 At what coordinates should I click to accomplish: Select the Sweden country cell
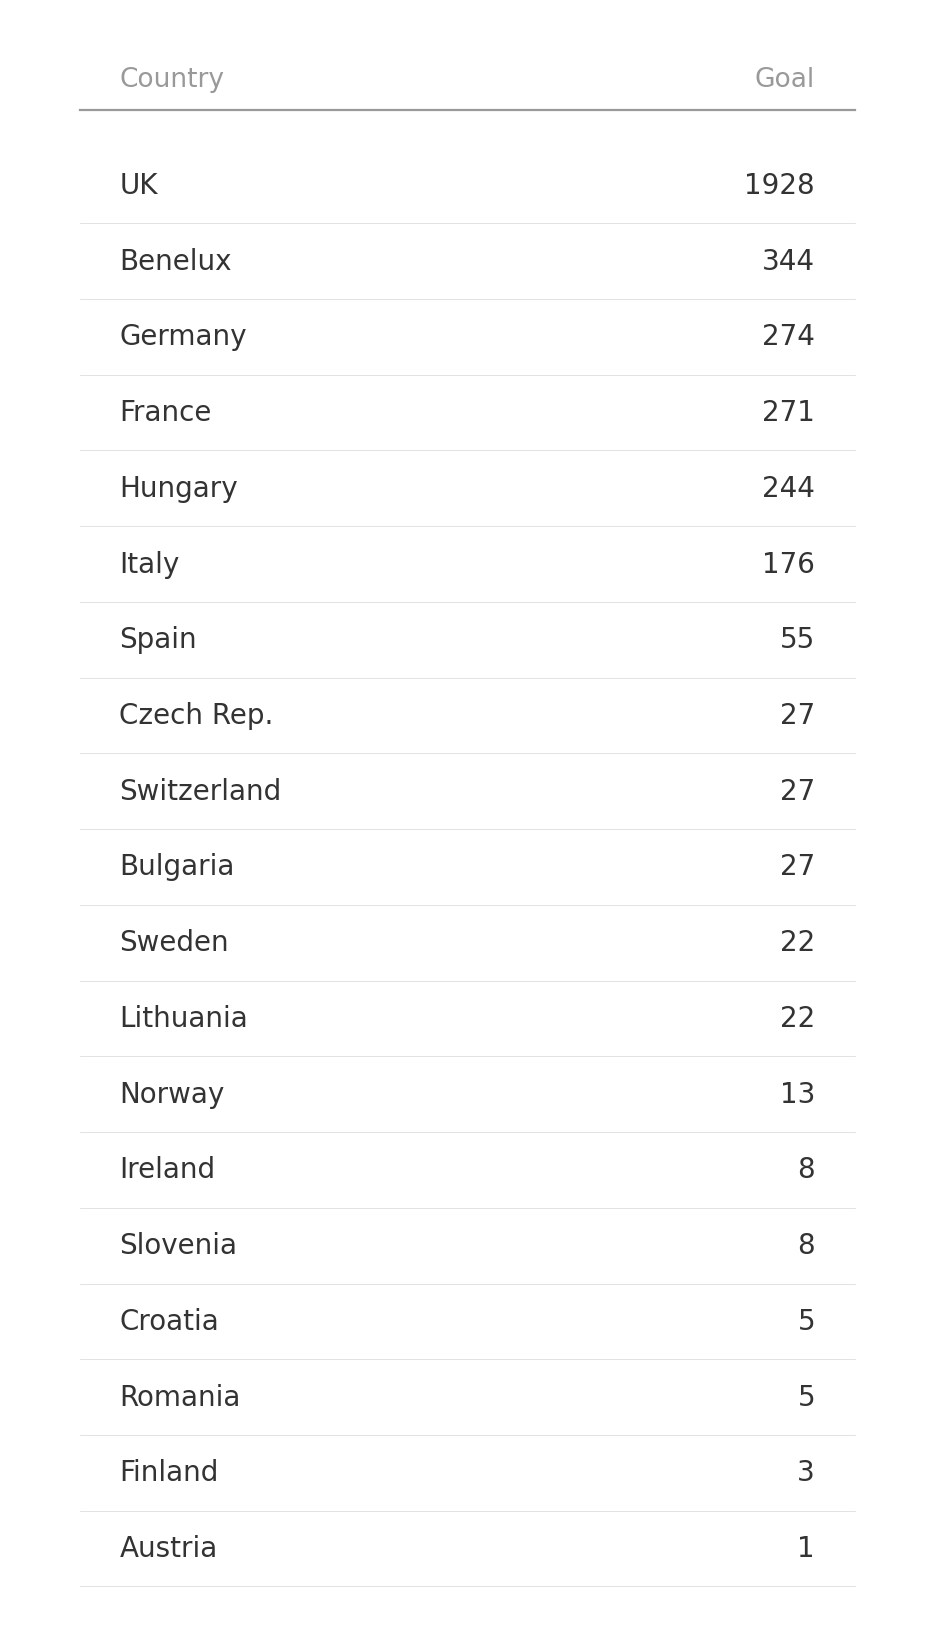pyautogui.click(x=174, y=943)
